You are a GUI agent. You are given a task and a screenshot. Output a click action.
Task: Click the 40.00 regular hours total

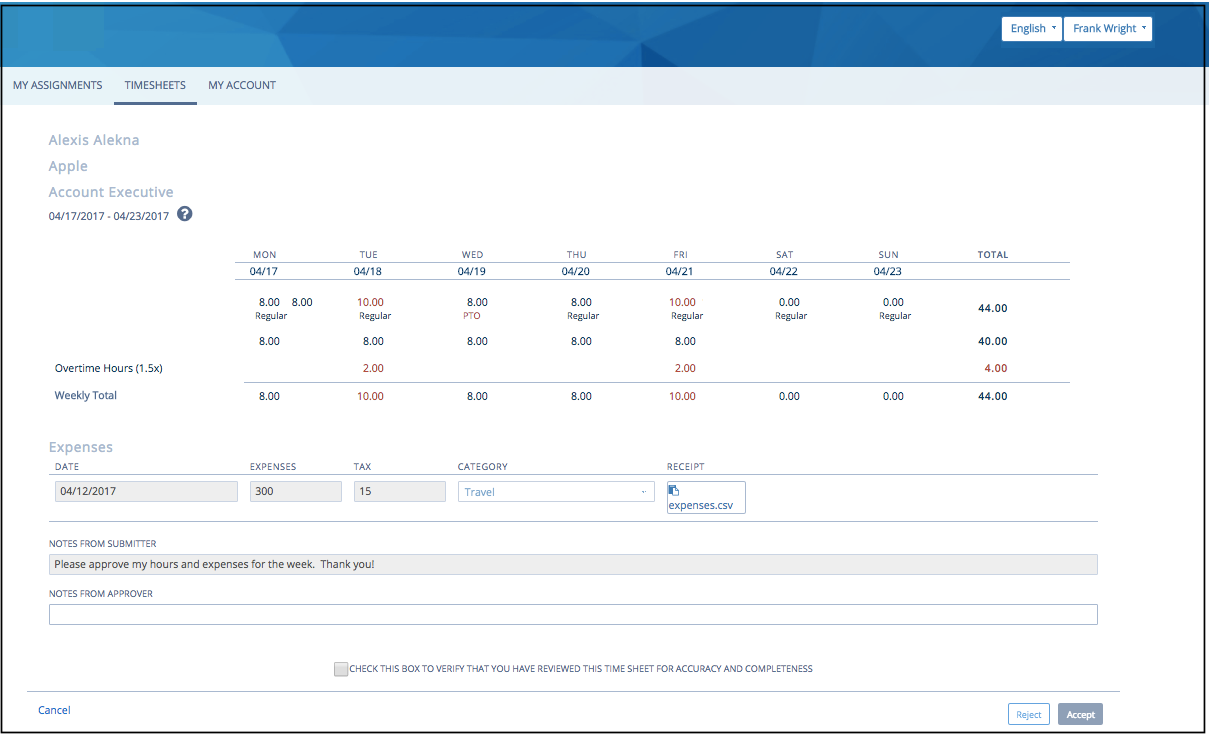[x=992, y=341]
